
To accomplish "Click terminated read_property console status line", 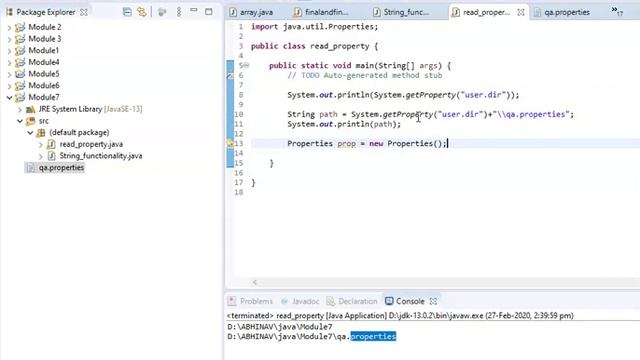I will [400, 316].
